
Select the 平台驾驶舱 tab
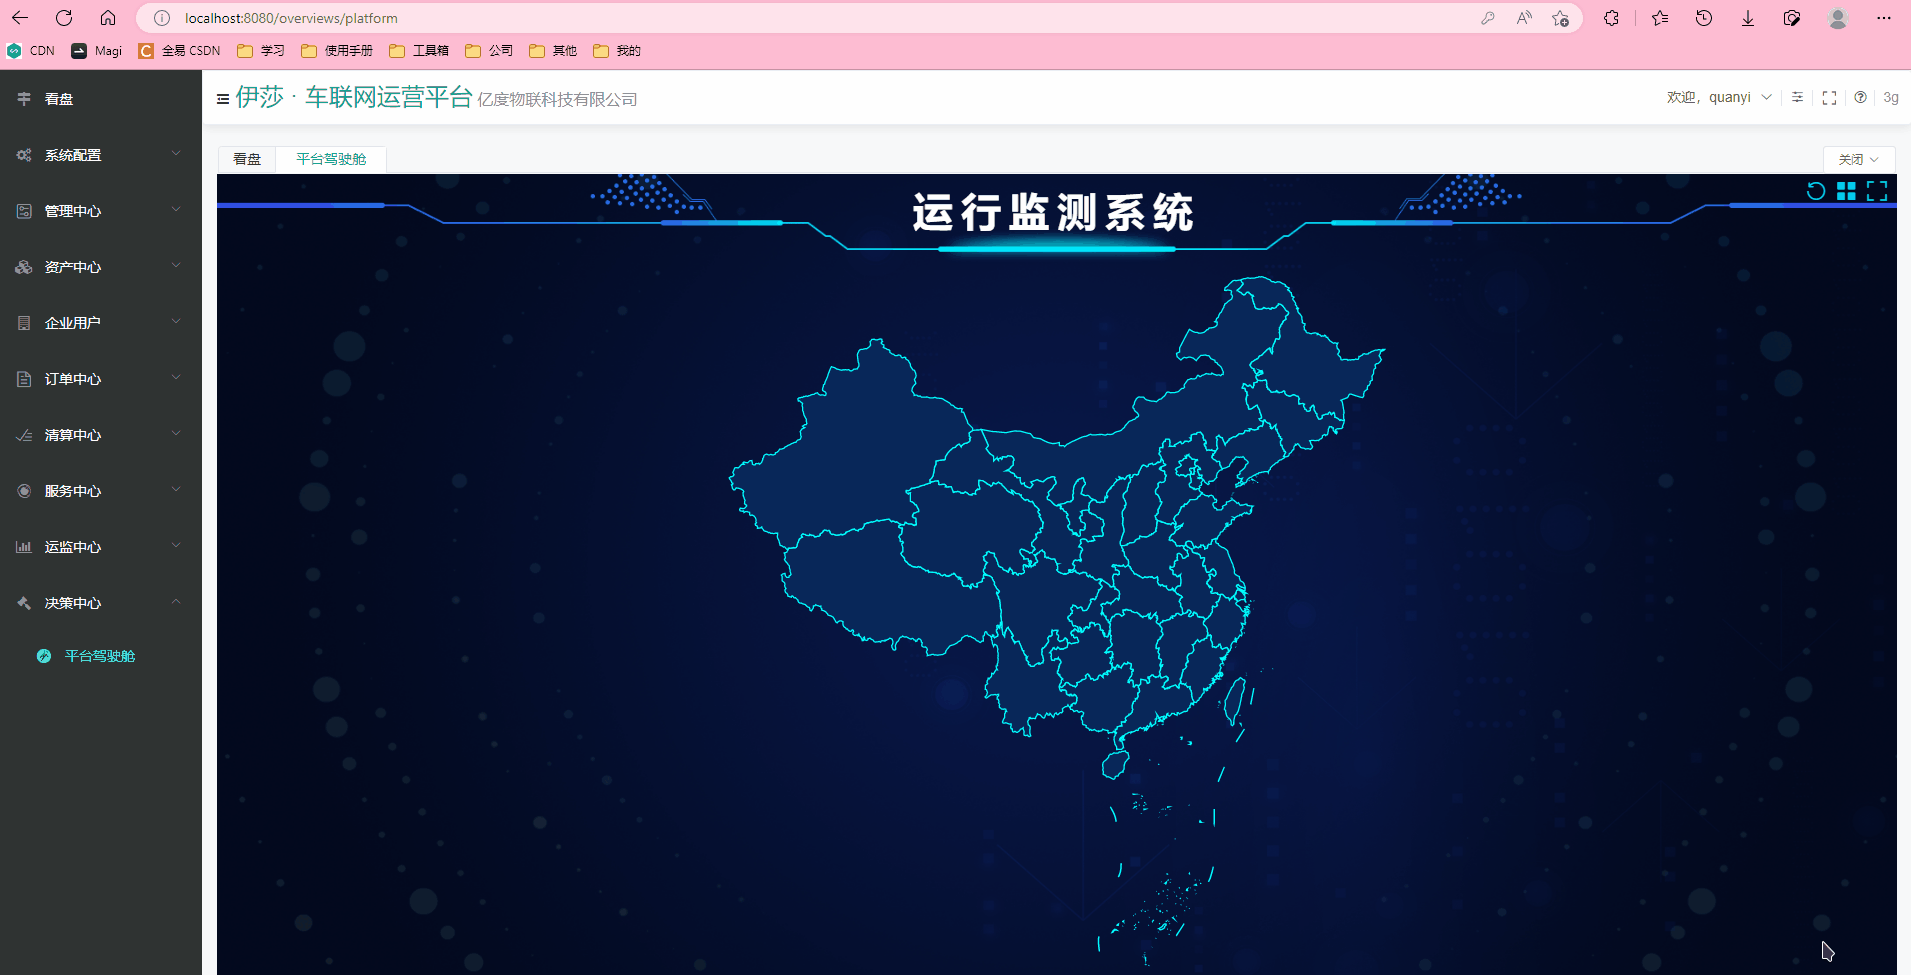pos(331,160)
